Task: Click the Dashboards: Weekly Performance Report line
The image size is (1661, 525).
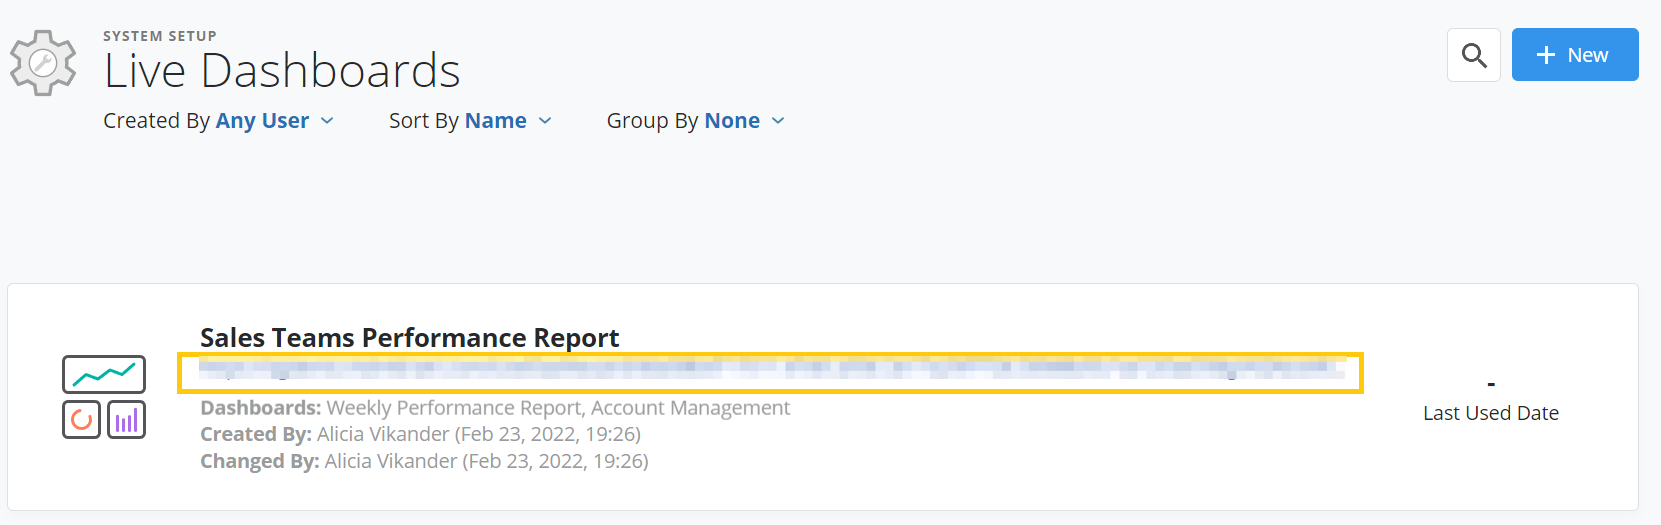Action: [495, 408]
